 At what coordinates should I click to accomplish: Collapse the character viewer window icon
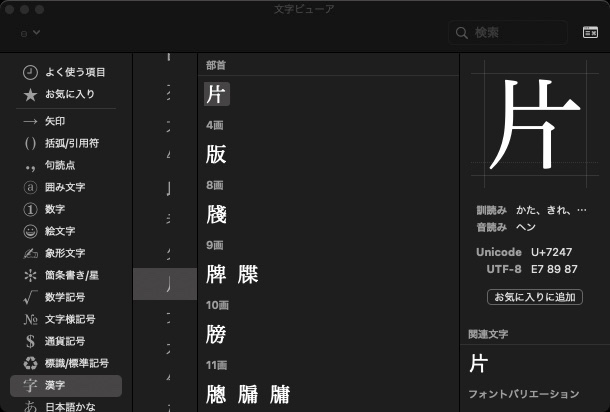point(590,32)
